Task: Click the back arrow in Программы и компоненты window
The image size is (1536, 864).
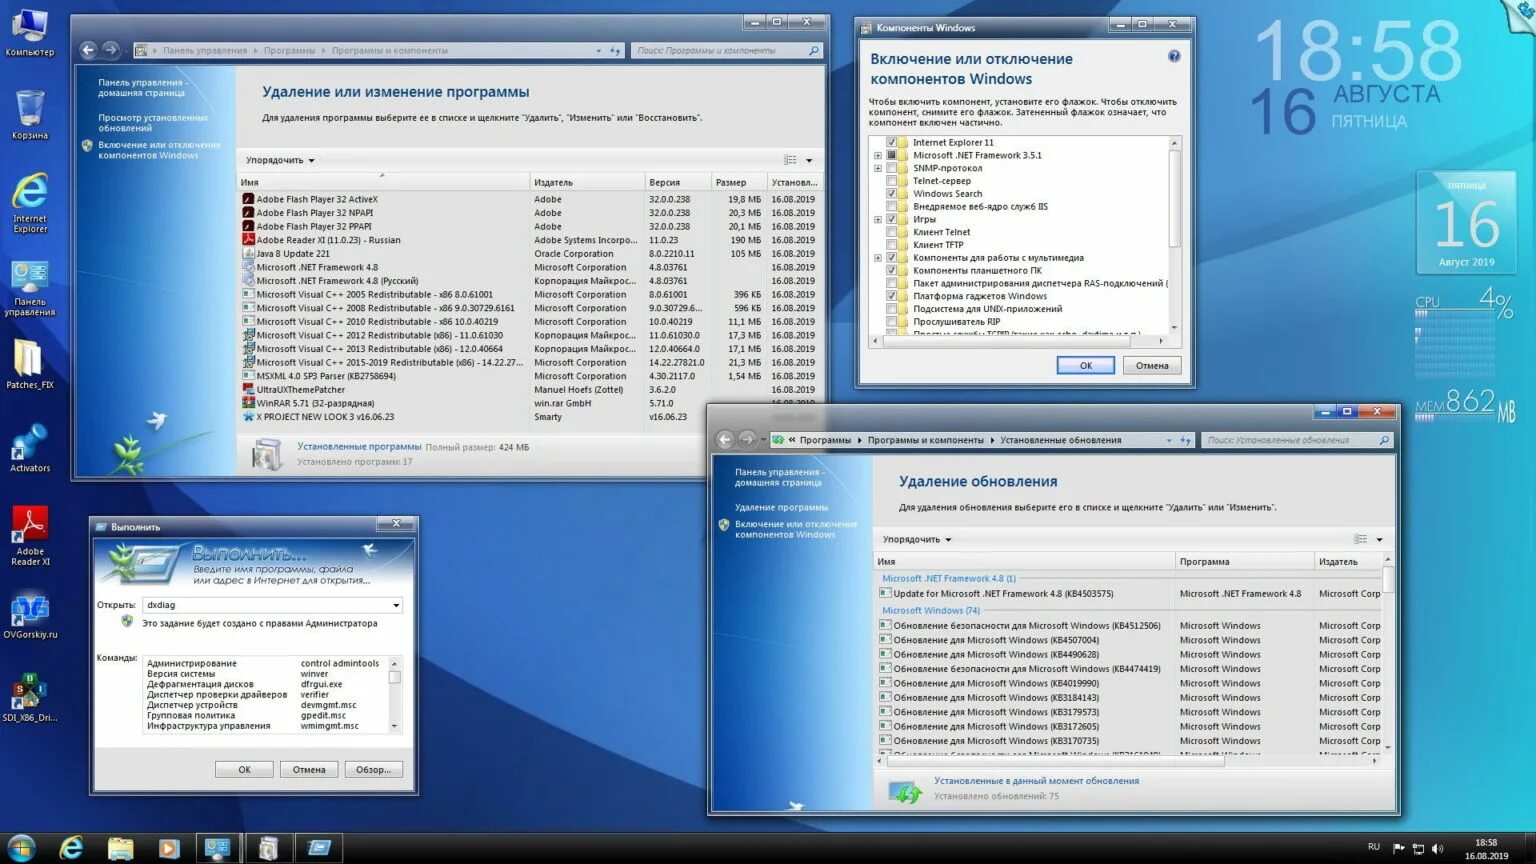Action: point(87,50)
